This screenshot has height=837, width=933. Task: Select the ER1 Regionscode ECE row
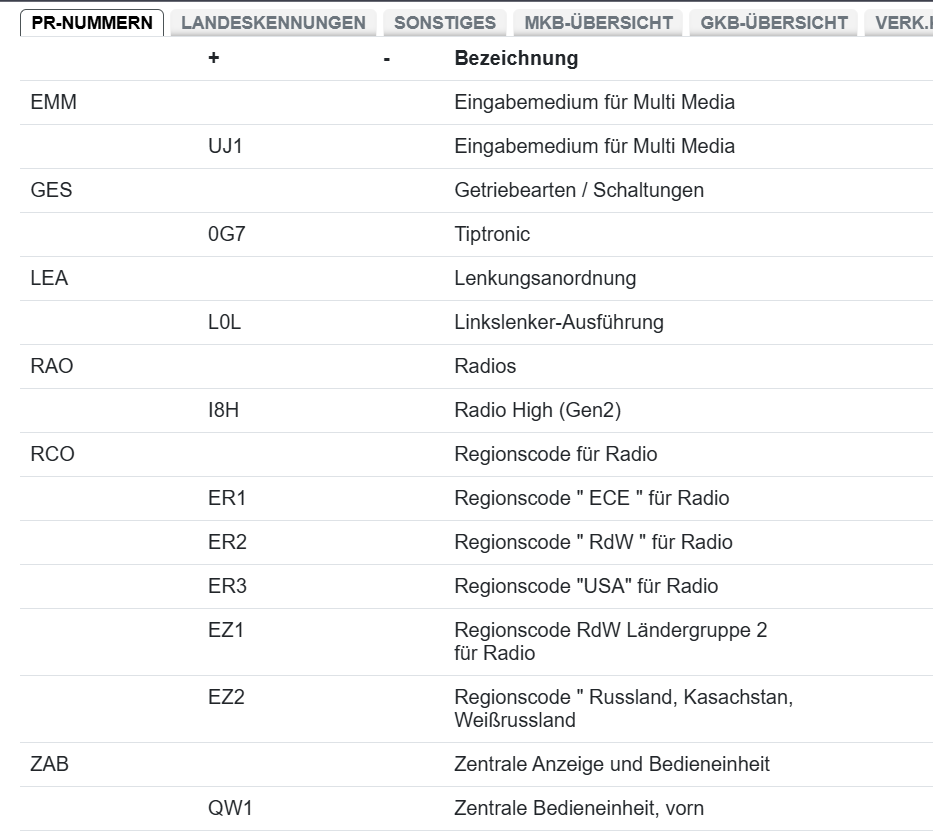click(476, 499)
